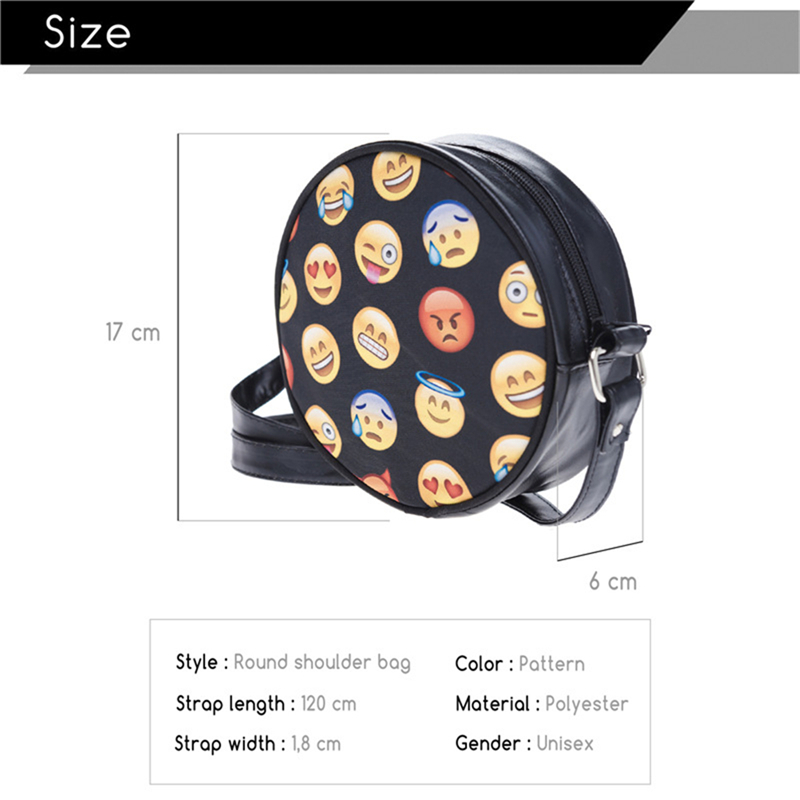Click the Strap length 120 cm value
This screenshot has width=800, height=800.
[329, 704]
